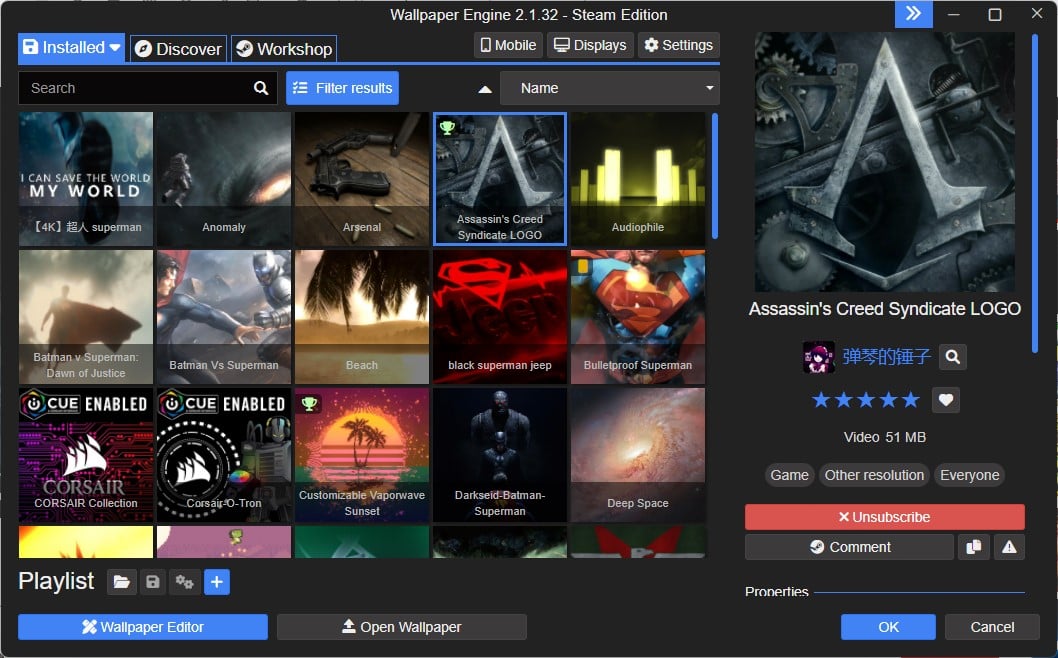Select Batman v Superman: Dawn of Justice wallpaper
1058x658 pixels.
coord(86,317)
